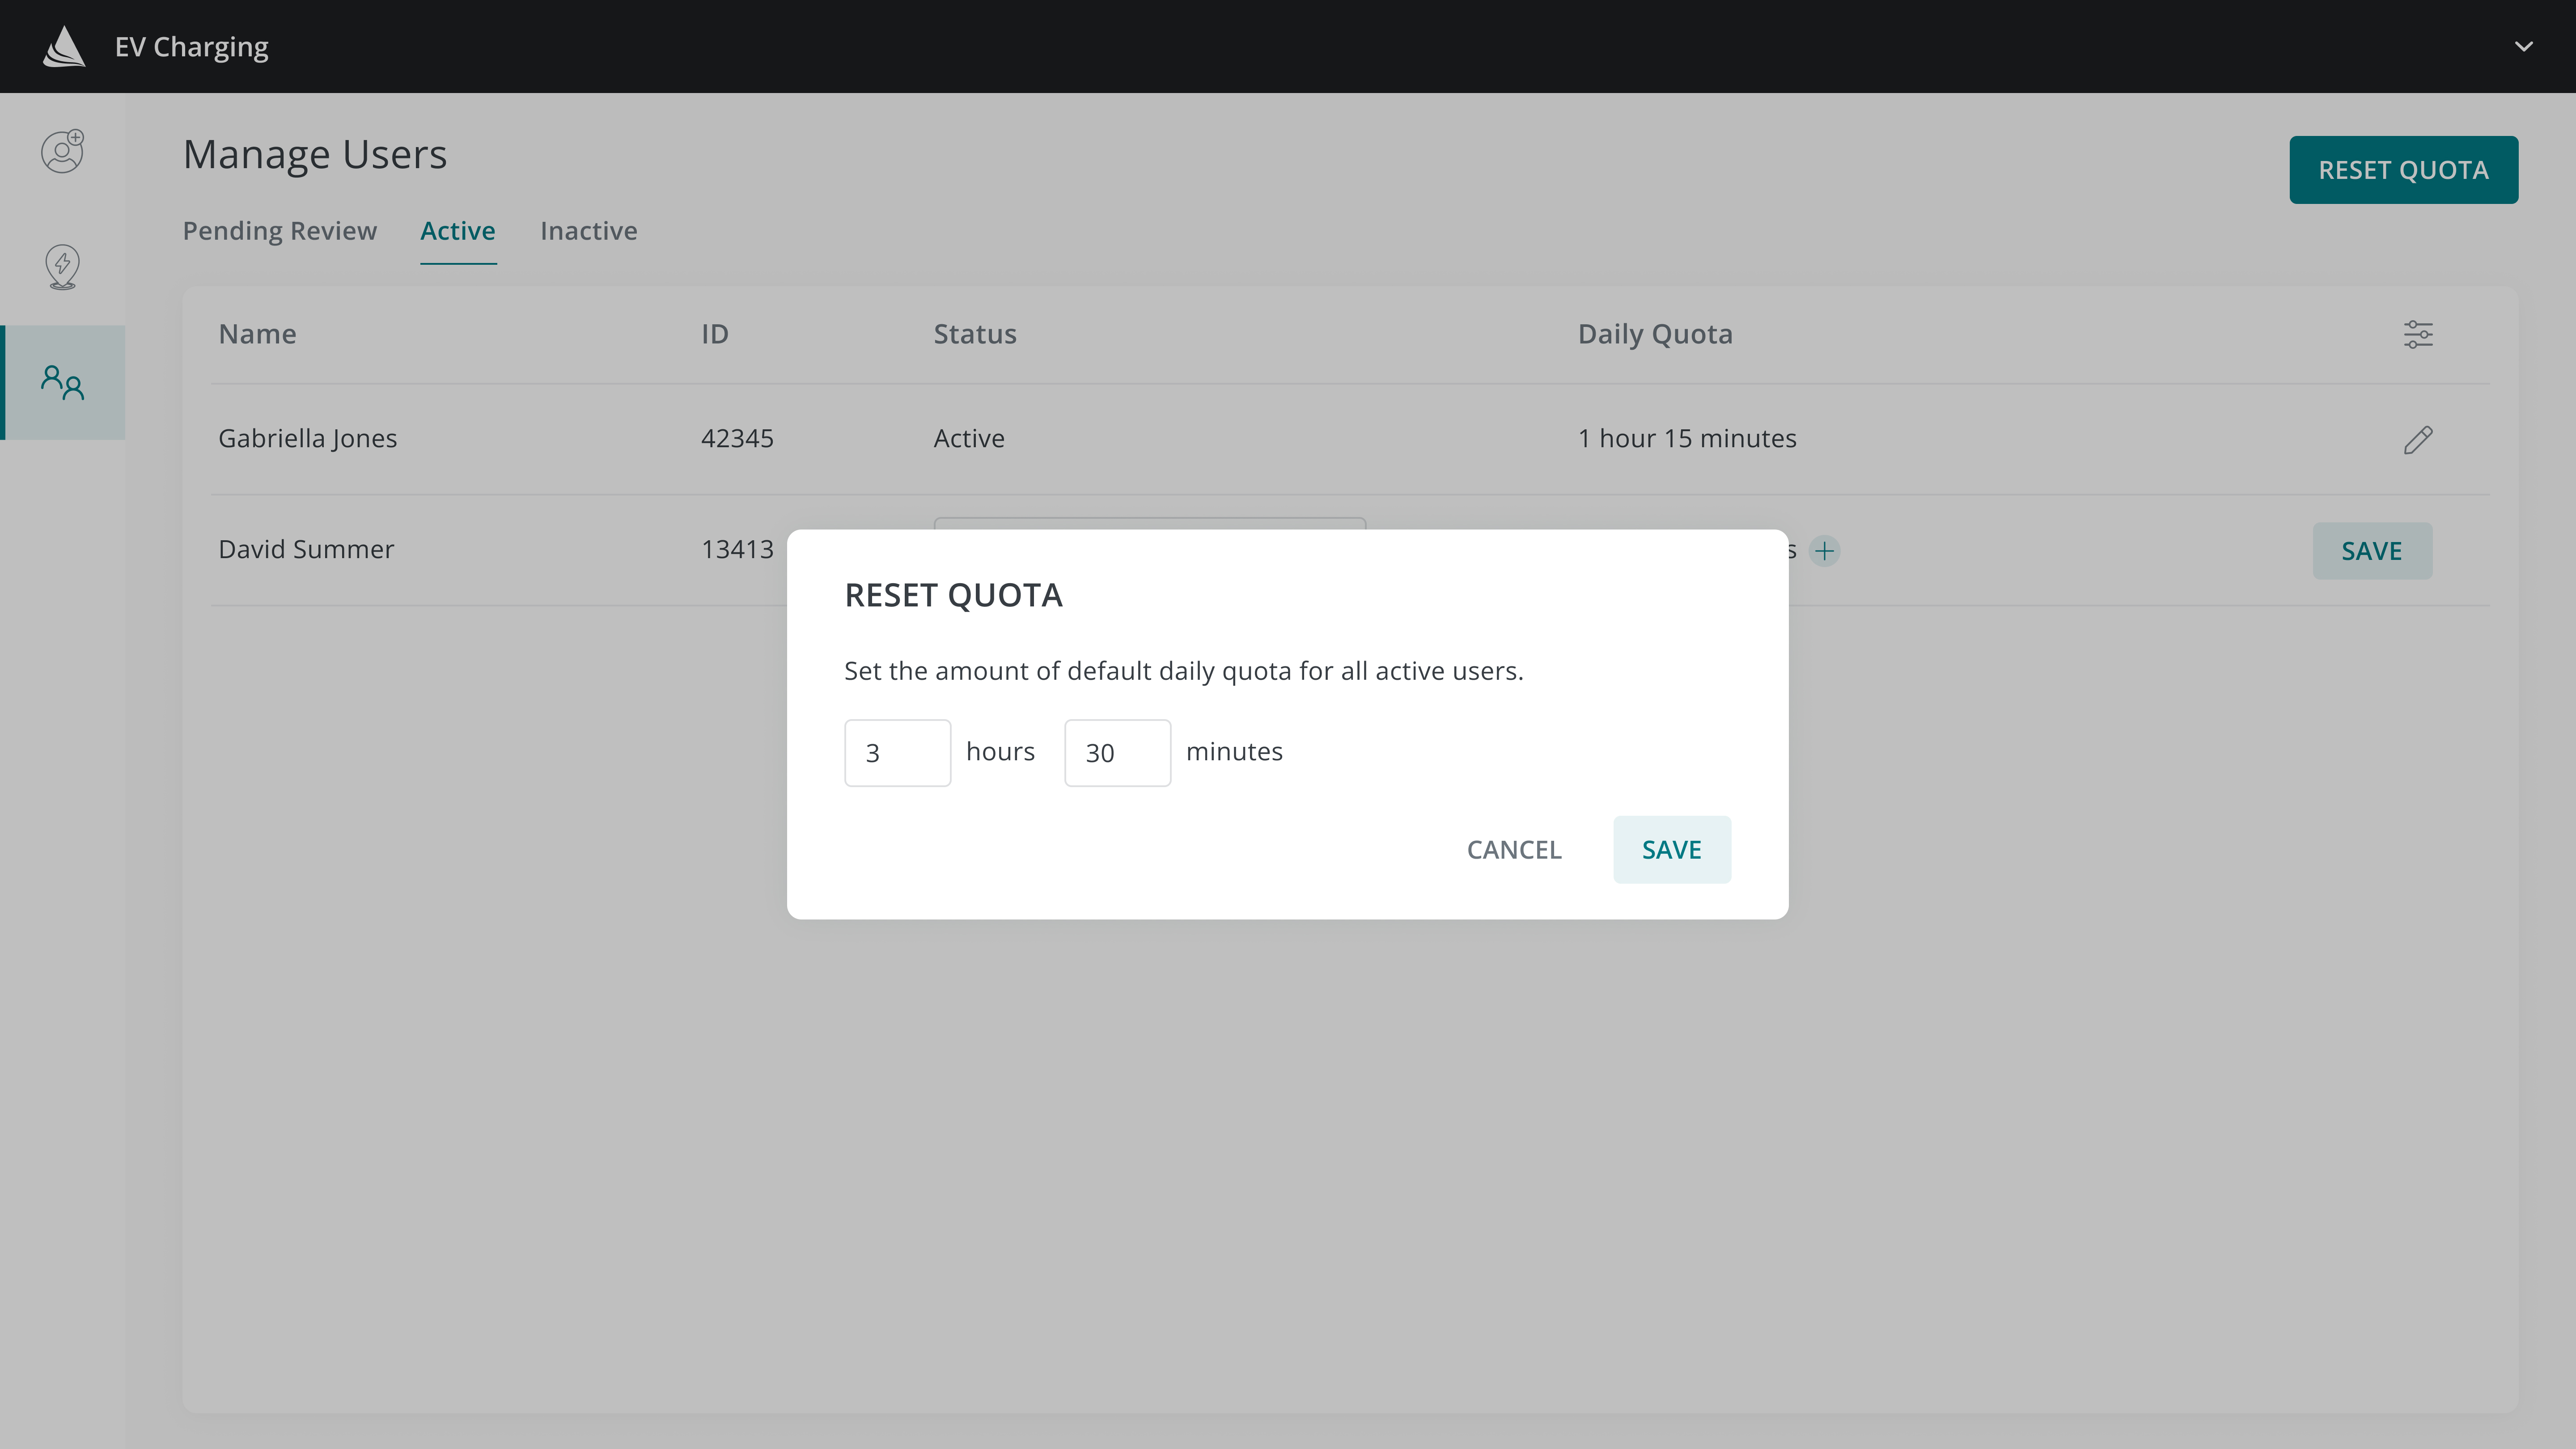Click the pencil edit icon for Gabriella Jones
The width and height of the screenshot is (2576, 1449).
[2418, 439]
